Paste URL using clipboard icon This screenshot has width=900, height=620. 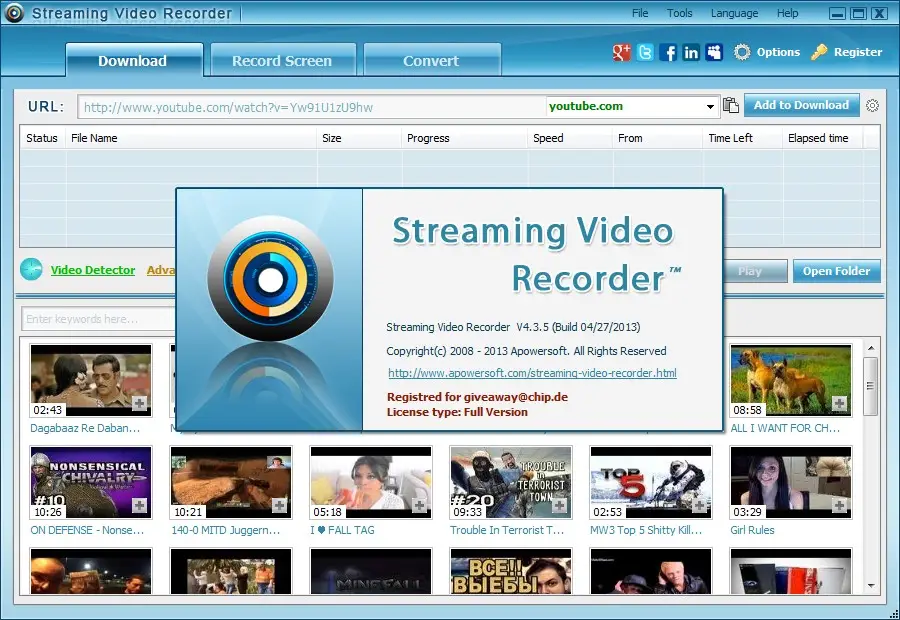pyautogui.click(x=731, y=106)
